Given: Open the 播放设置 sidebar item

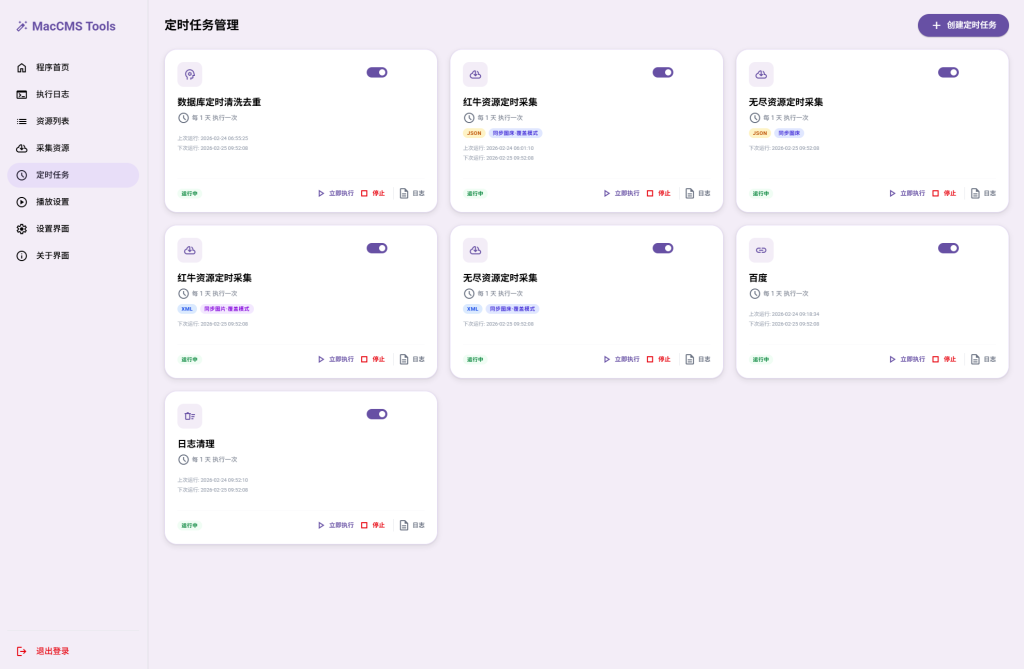Looking at the screenshot, I should [x=52, y=202].
